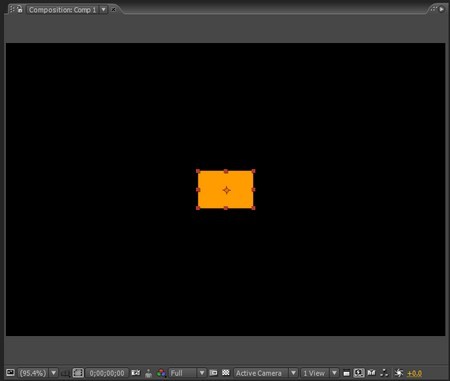Close the Composition: Comp 1 panel tab
Viewport: 450px width, 381px height.
(x=113, y=10)
